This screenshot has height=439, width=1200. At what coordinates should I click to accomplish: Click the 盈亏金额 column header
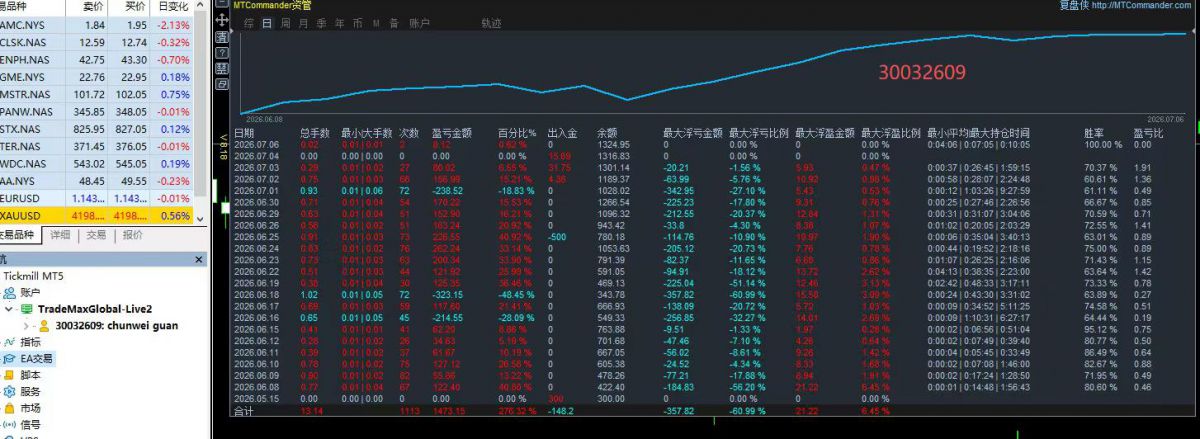tap(452, 133)
